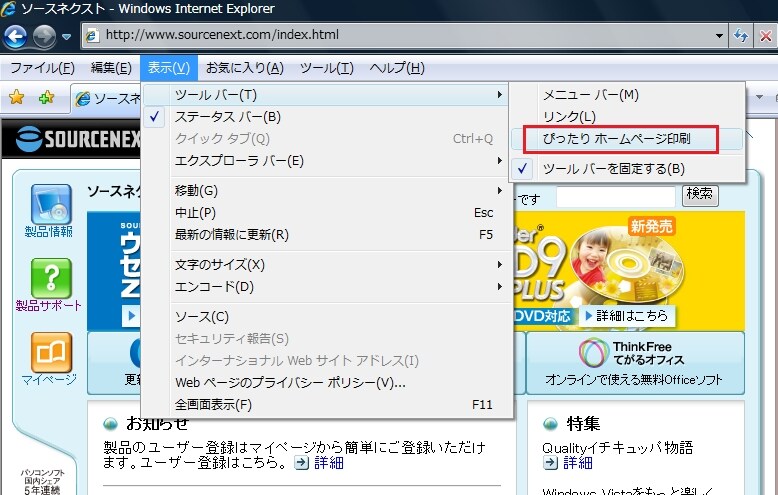Expand the エクスプローラ バー(E) submenu
This screenshot has height=495, width=778.
326,161
